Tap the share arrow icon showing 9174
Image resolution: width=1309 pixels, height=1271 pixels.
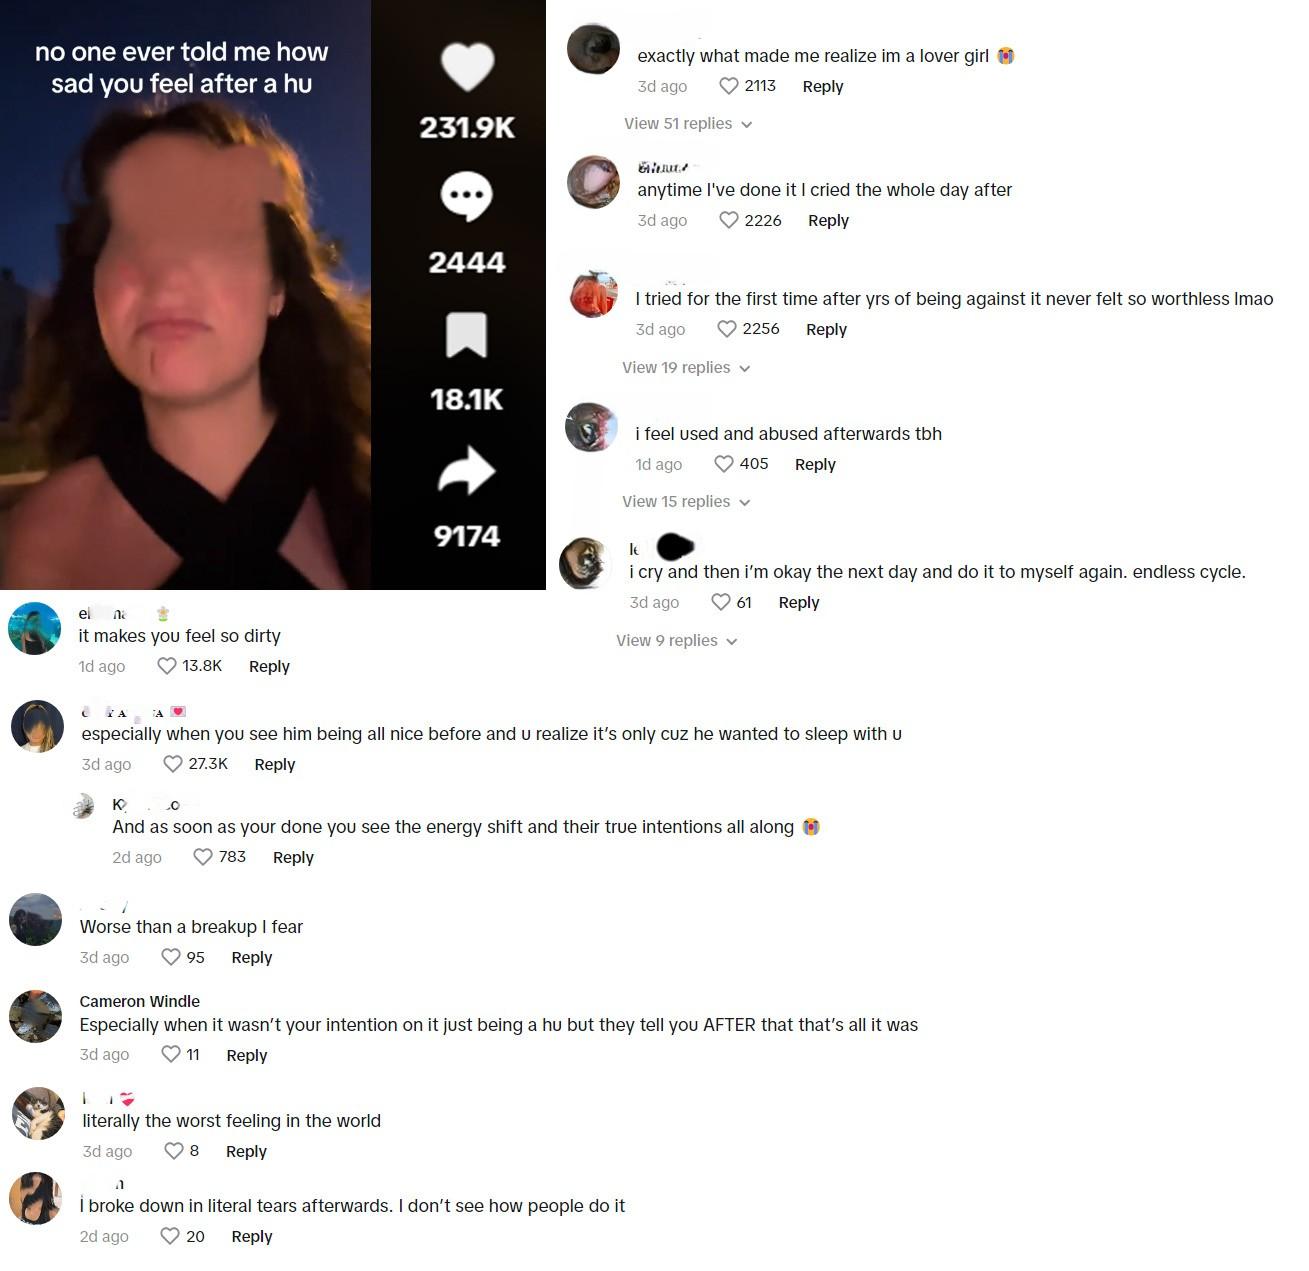(x=466, y=471)
